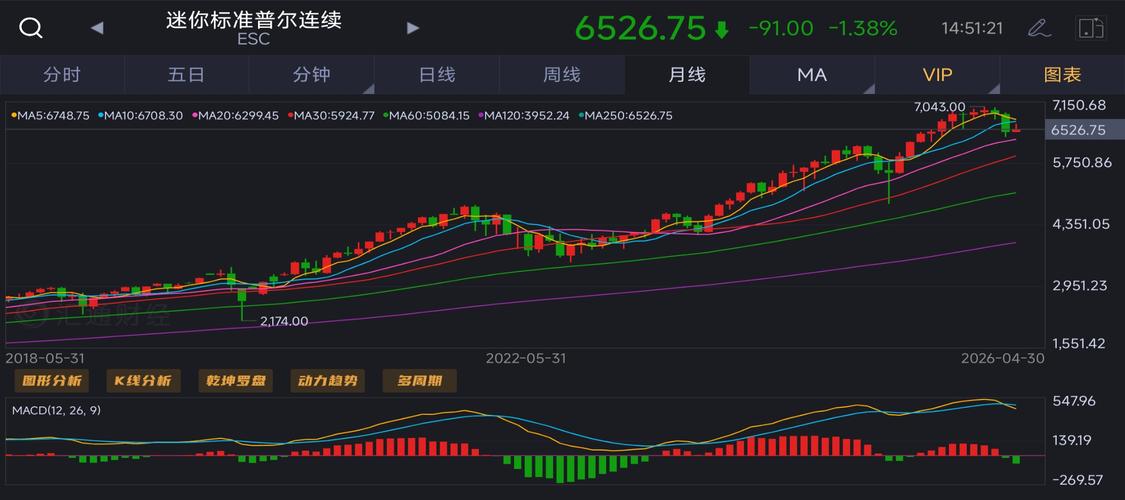
Task: Click the -91.00 price change value
Action: tap(781, 29)
